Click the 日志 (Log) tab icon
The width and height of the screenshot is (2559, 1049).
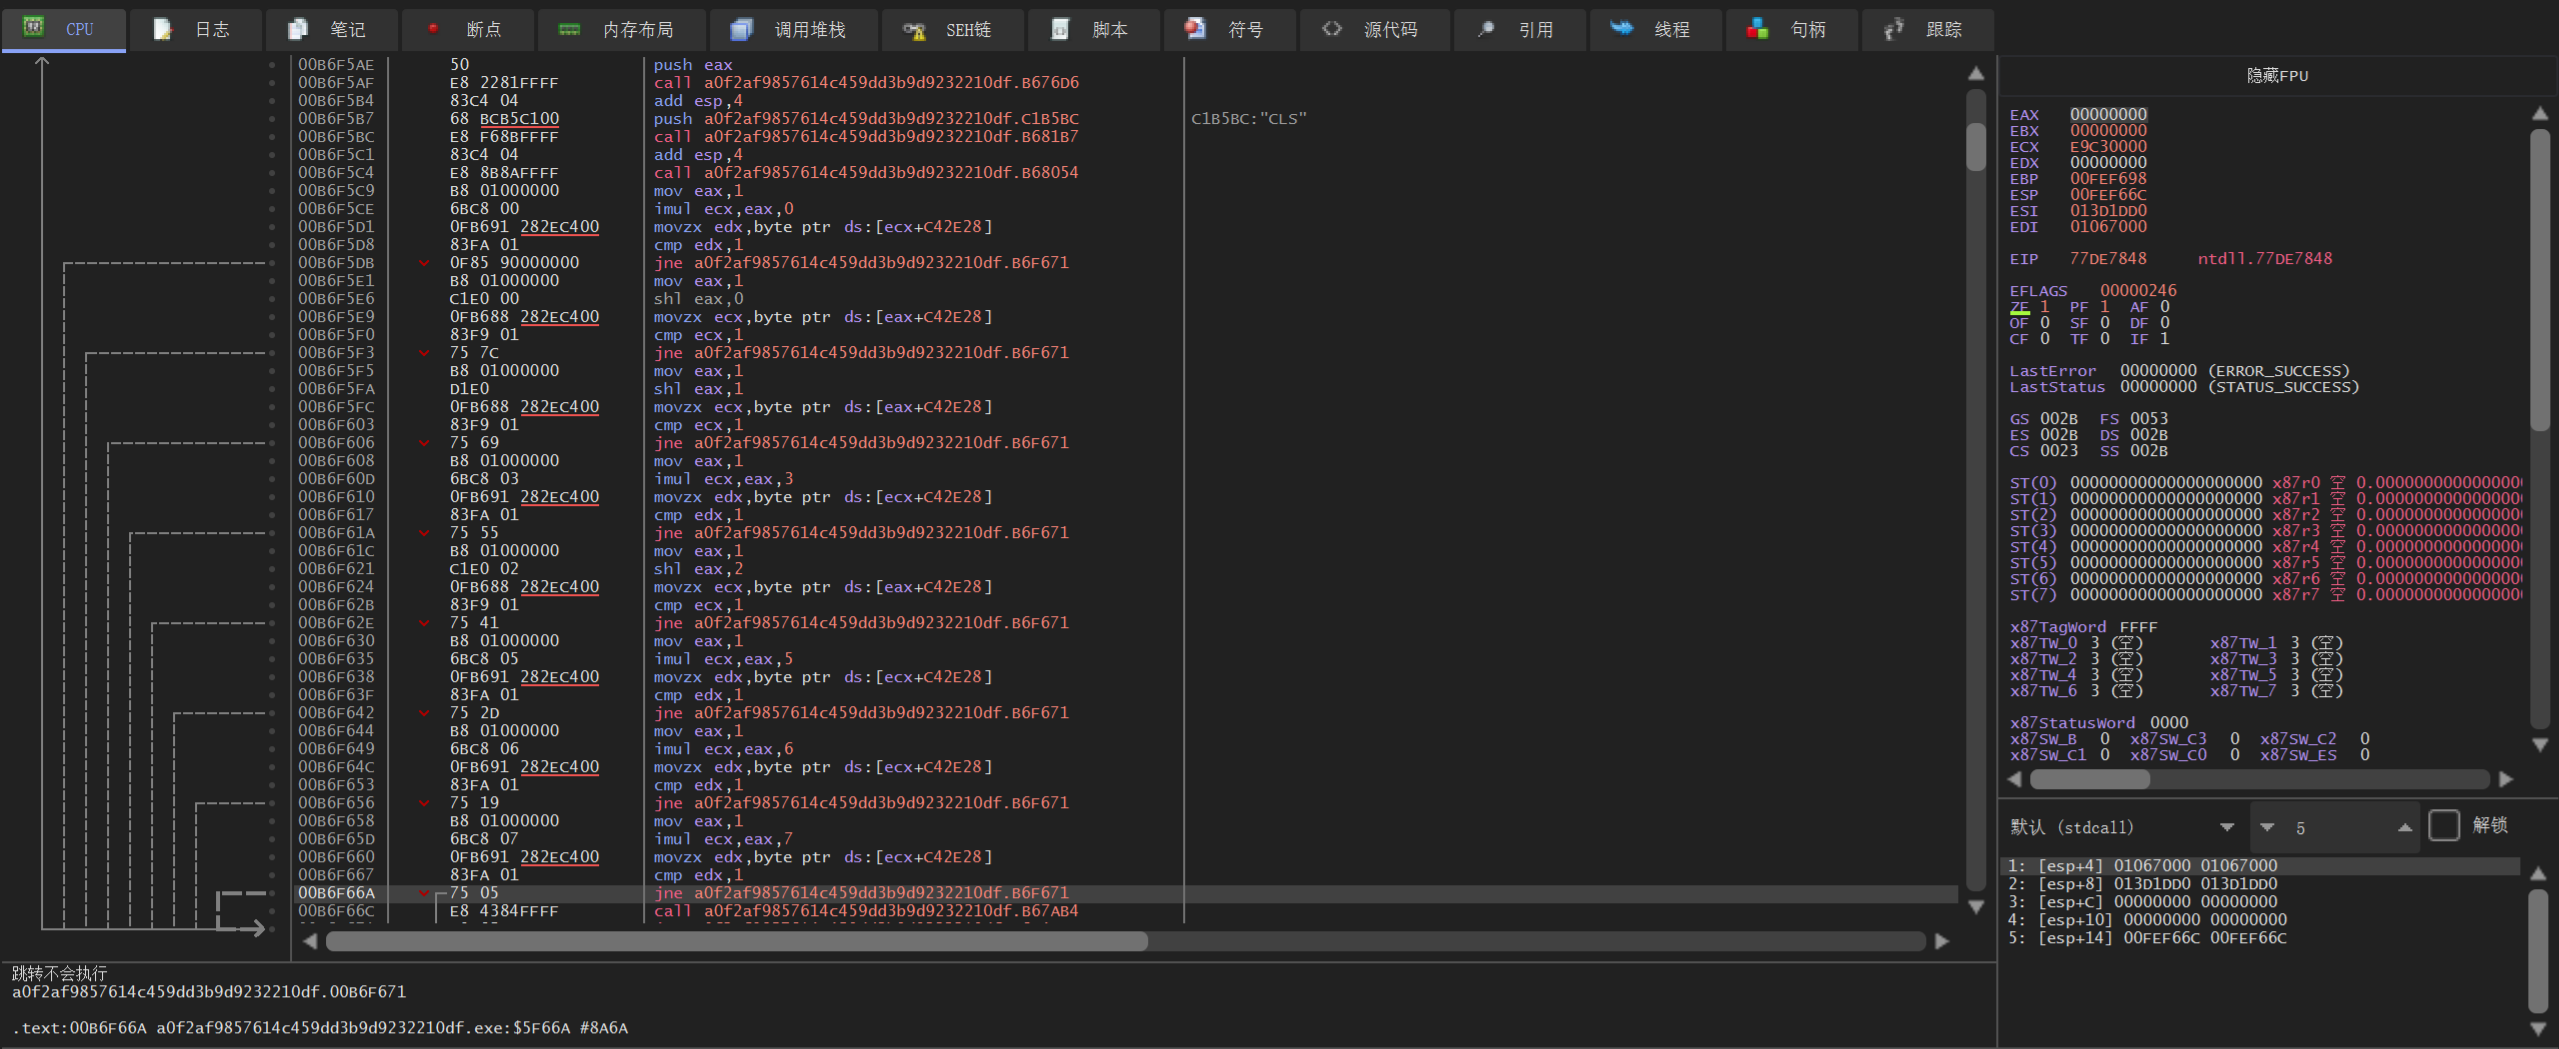tap(163, 29)
